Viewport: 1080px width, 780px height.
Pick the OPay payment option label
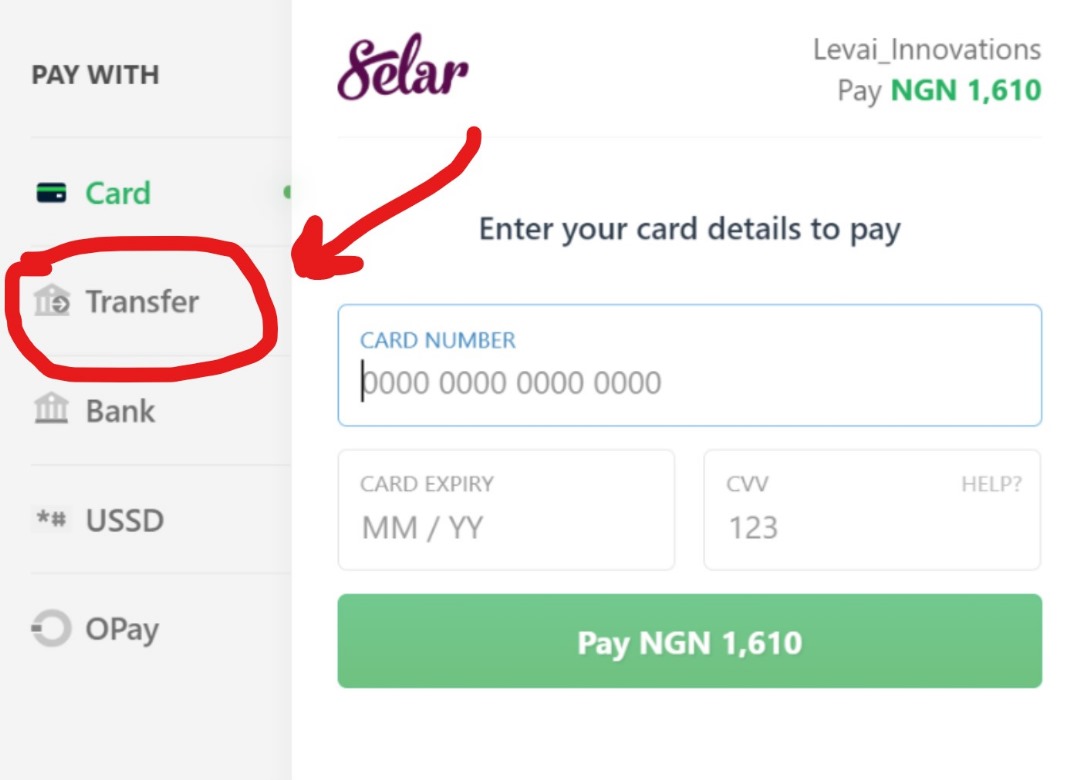(x=122, y=629)
